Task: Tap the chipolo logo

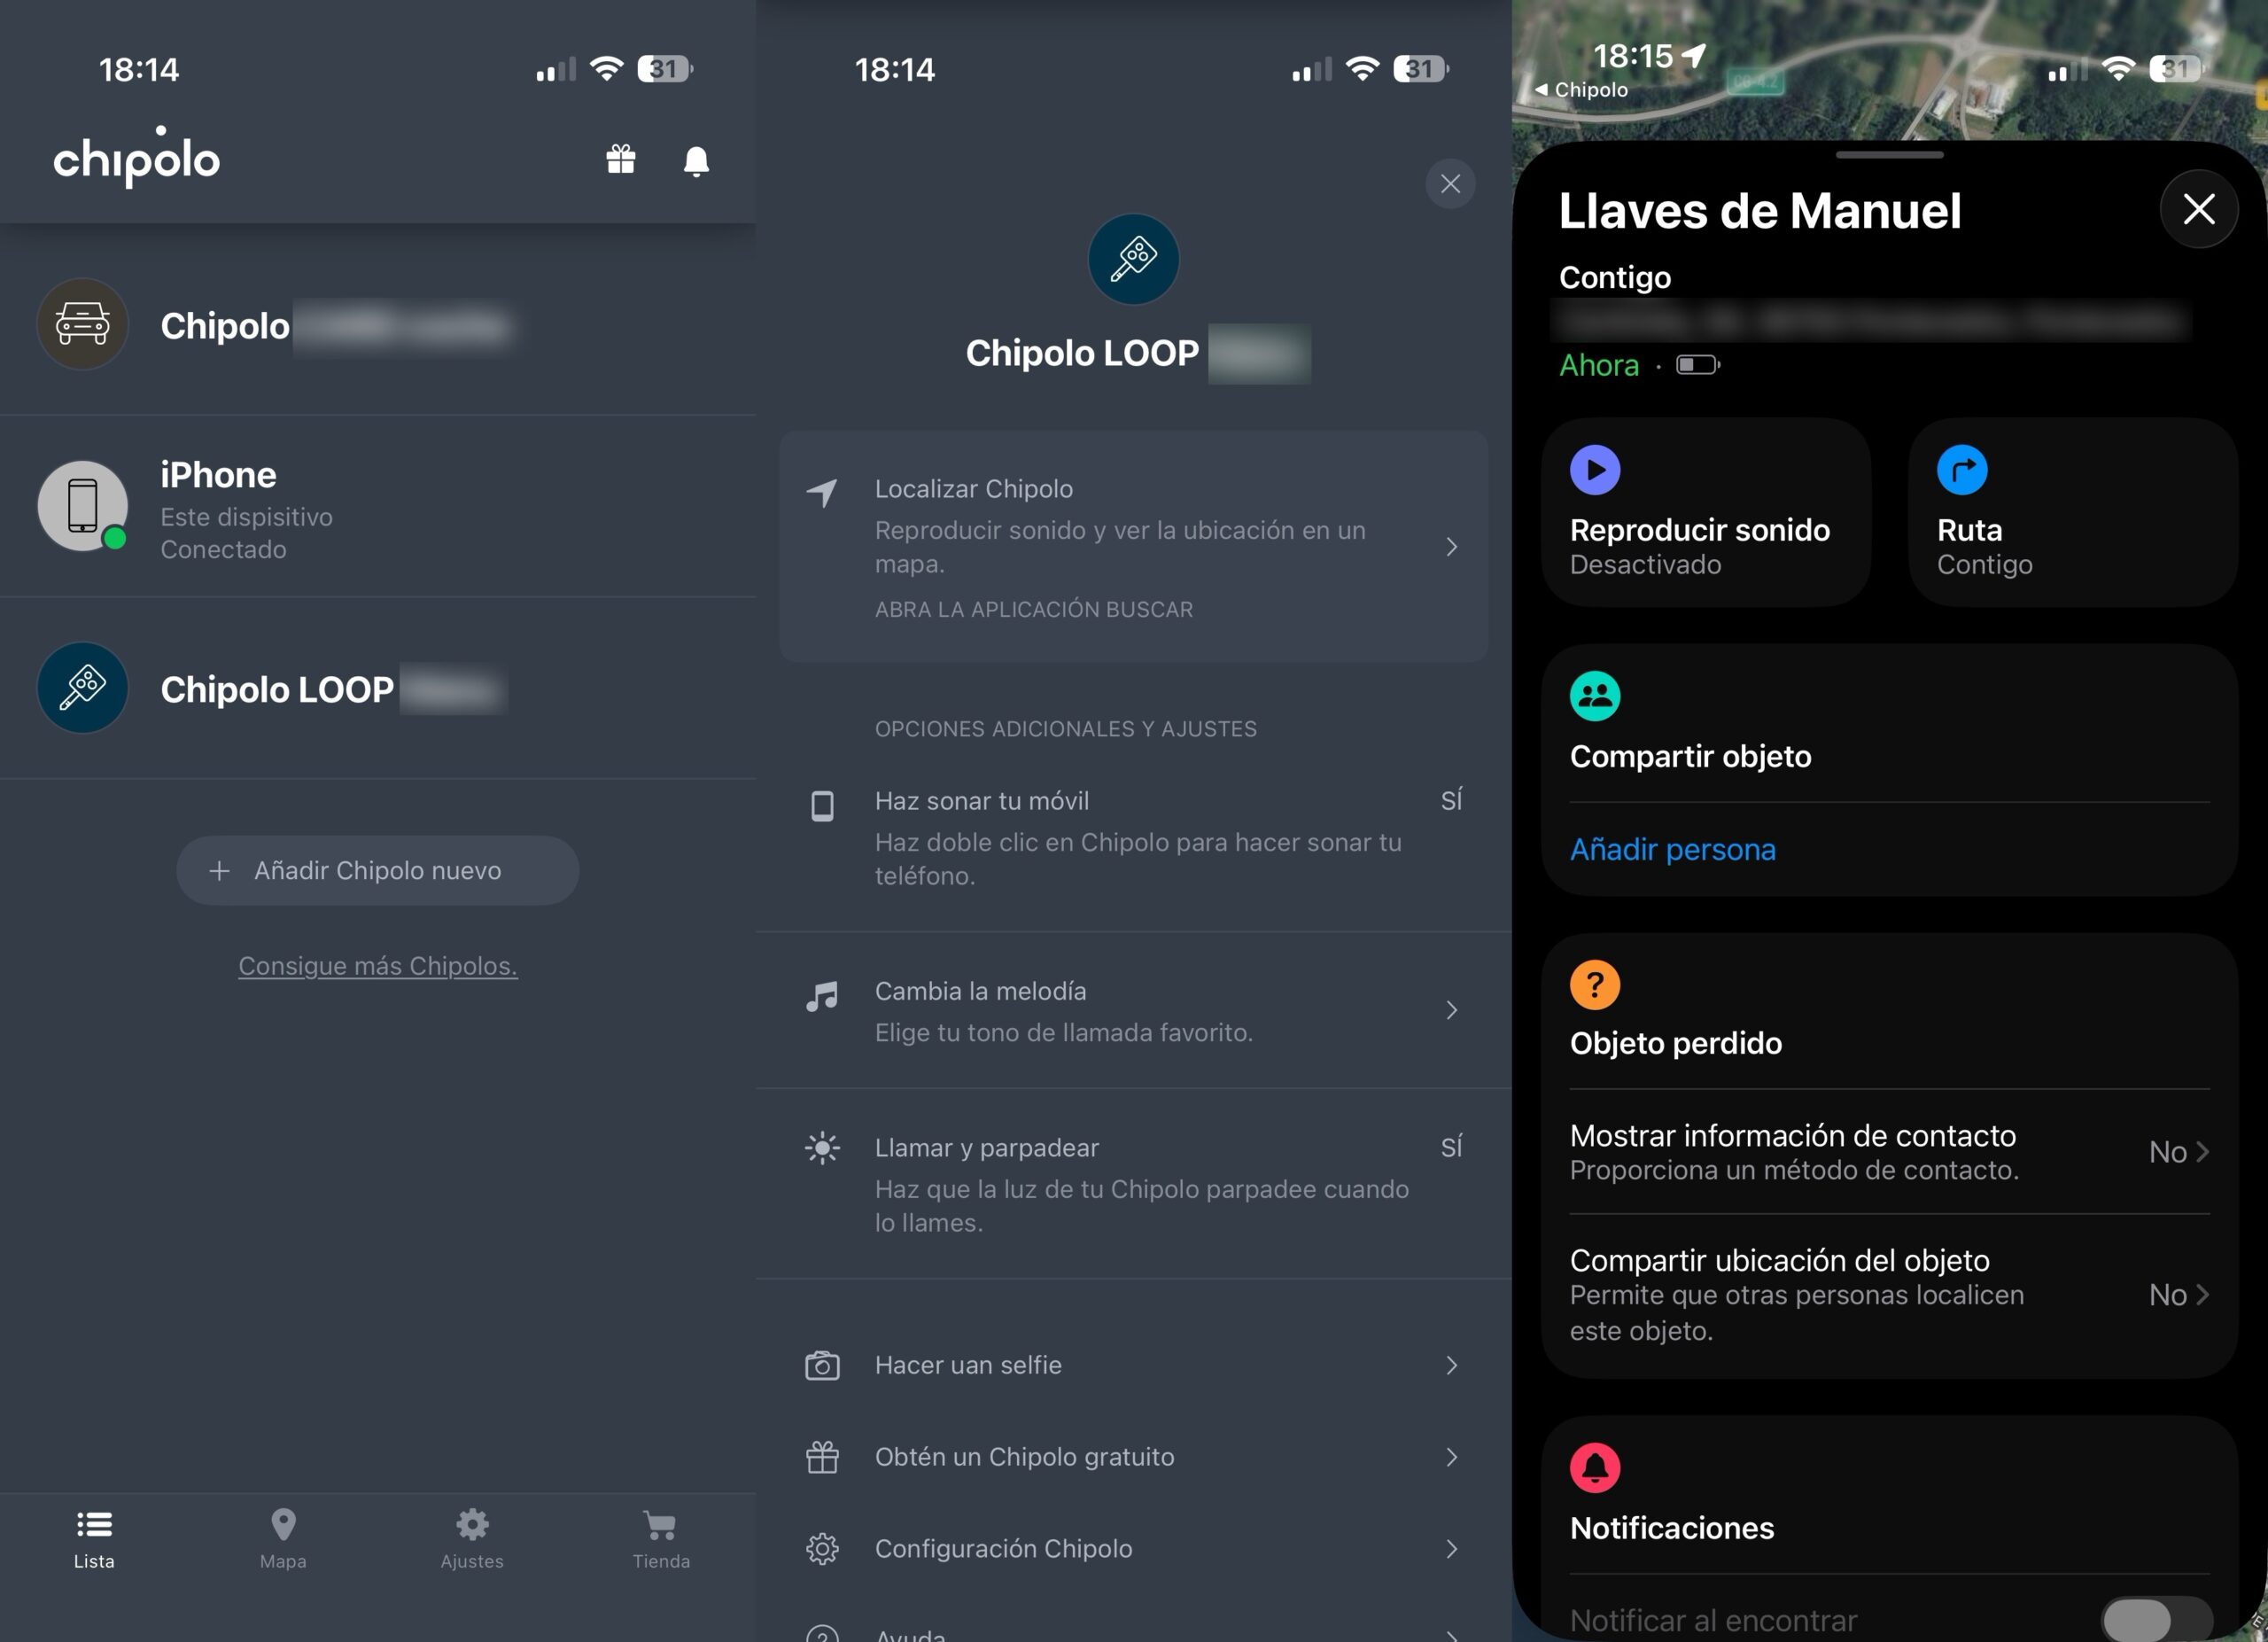Action: click(x=136, y=156)
